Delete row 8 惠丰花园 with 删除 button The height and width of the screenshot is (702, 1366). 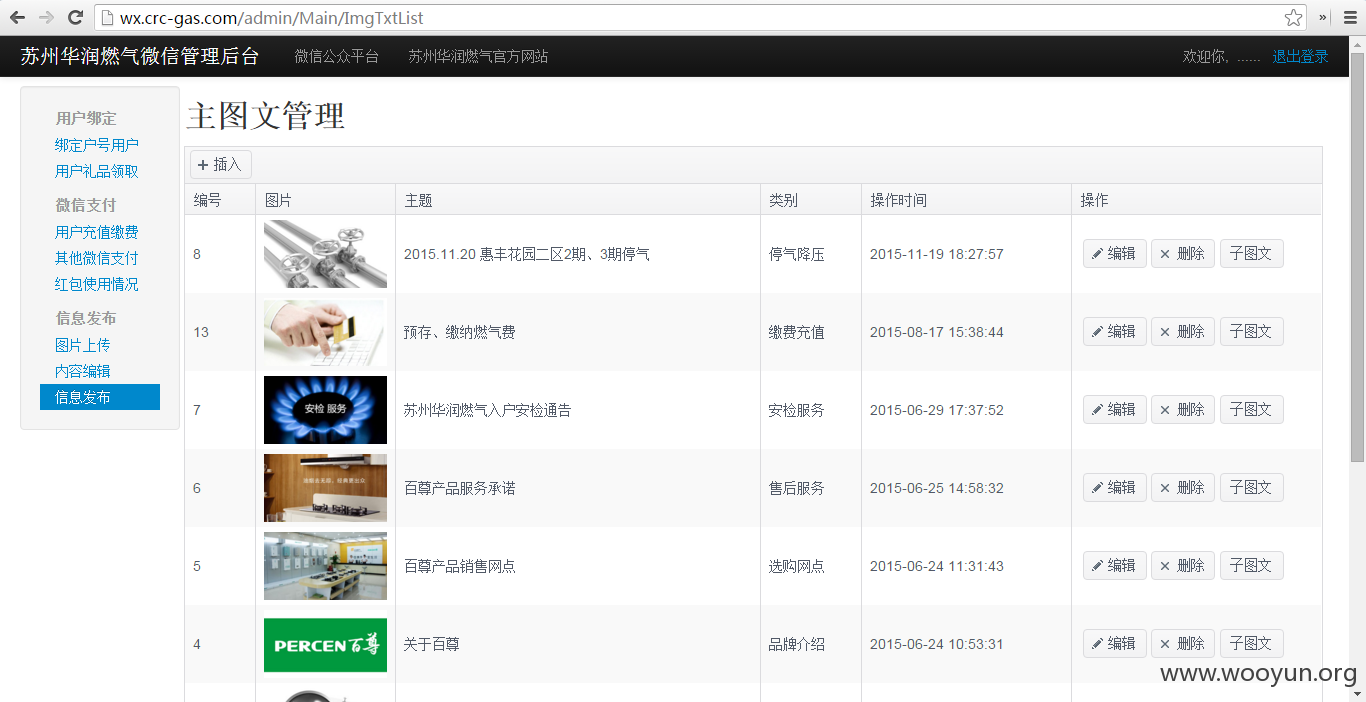coord(1183,254)
